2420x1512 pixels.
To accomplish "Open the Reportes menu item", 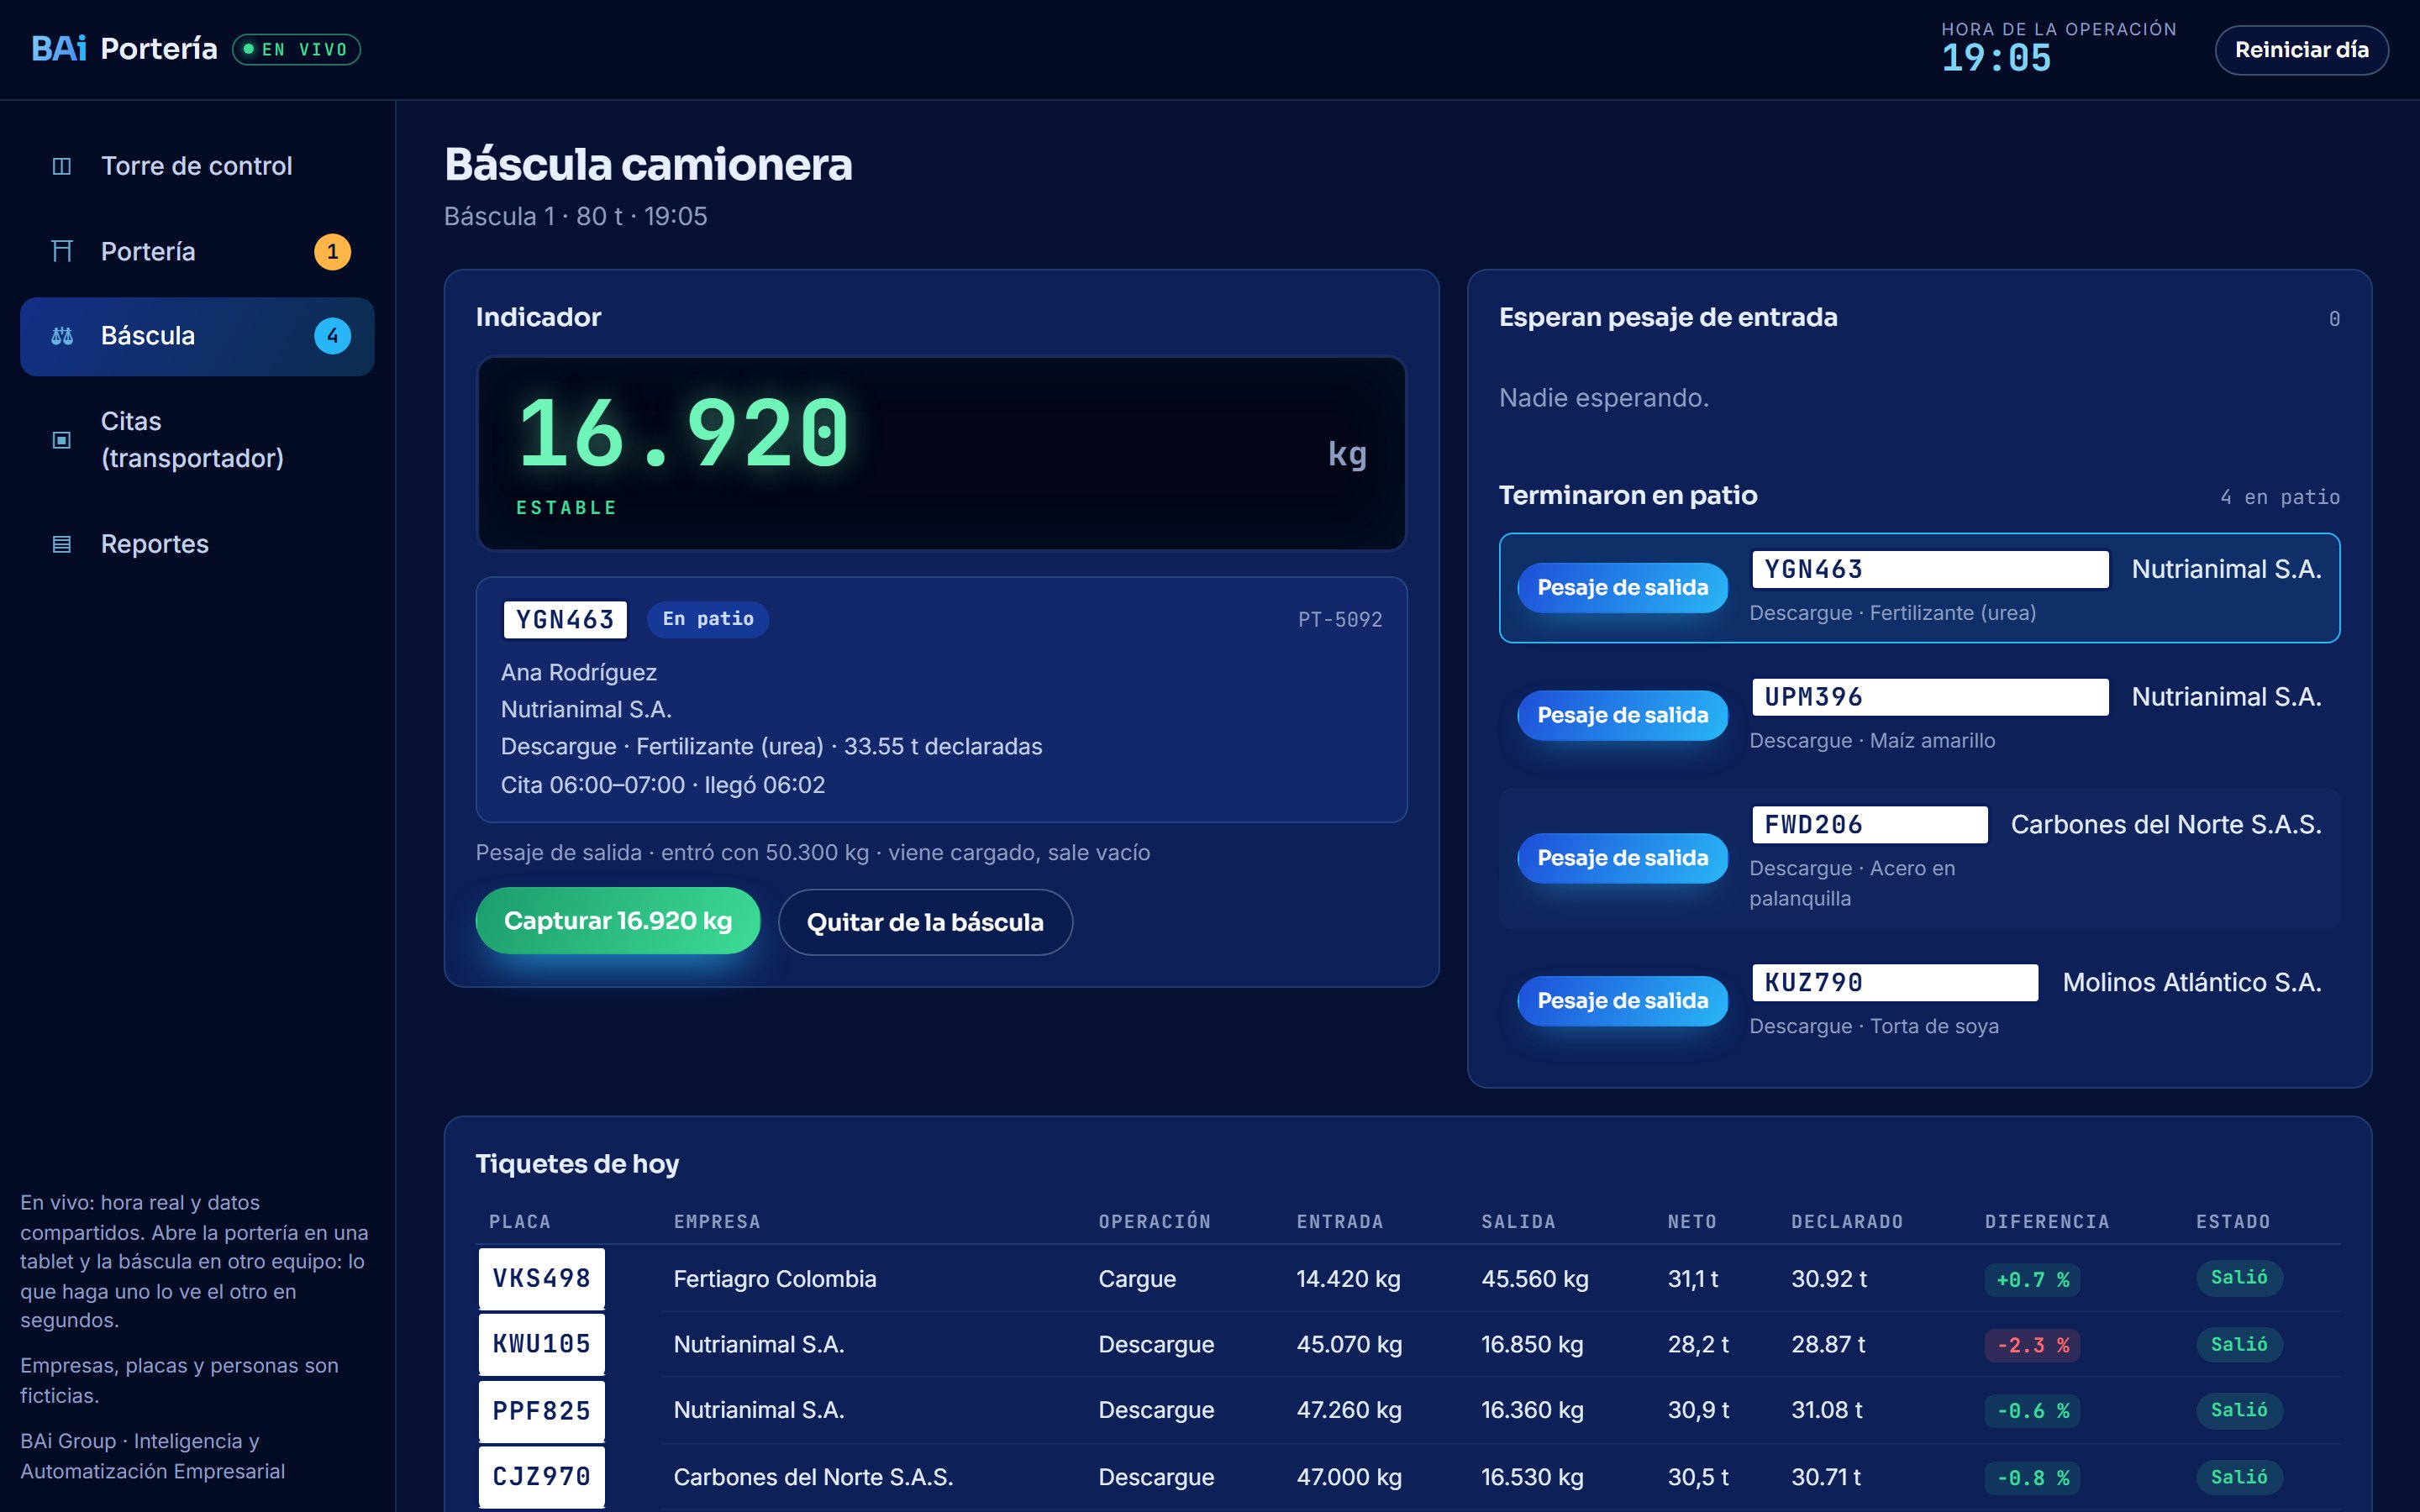I will click(x=197, y=544).
